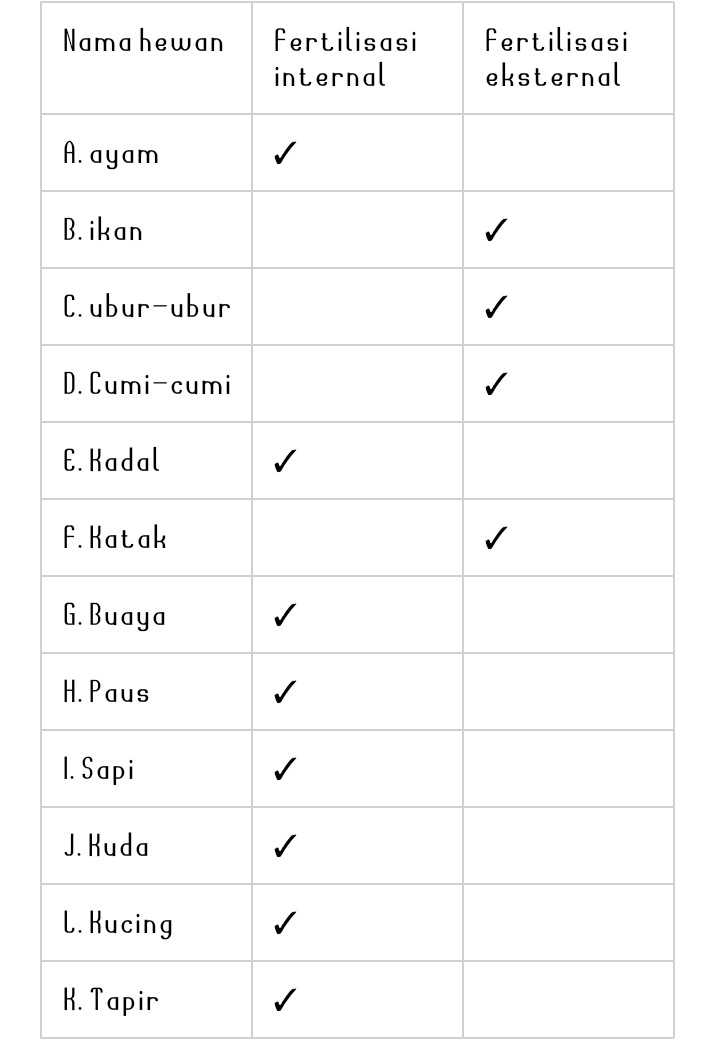Select the "F. Katak" name cell
Image resolution: width=713 pixels, height=1060 pixels.
tap(115, 539)
